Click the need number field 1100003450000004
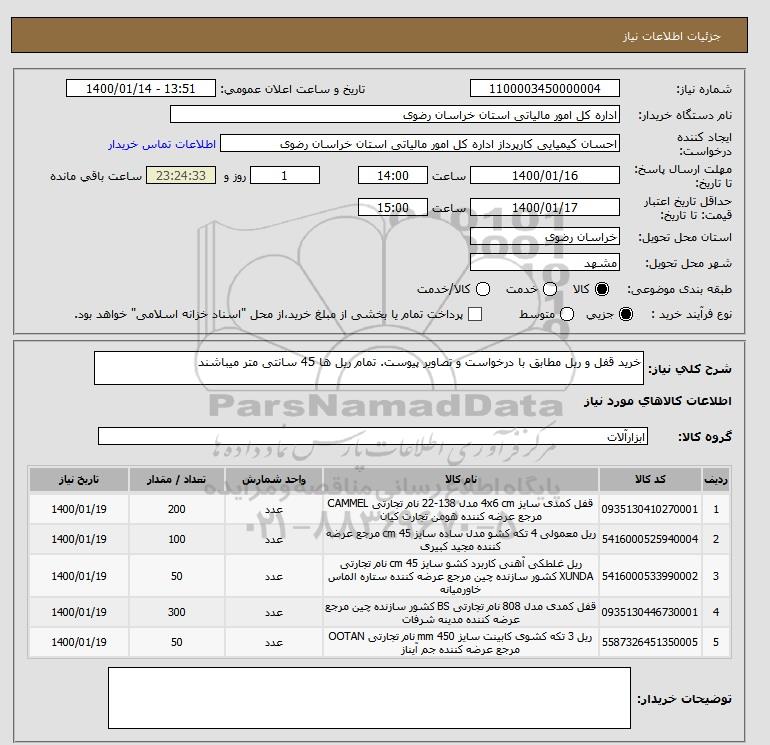 (x=545, y=88)
